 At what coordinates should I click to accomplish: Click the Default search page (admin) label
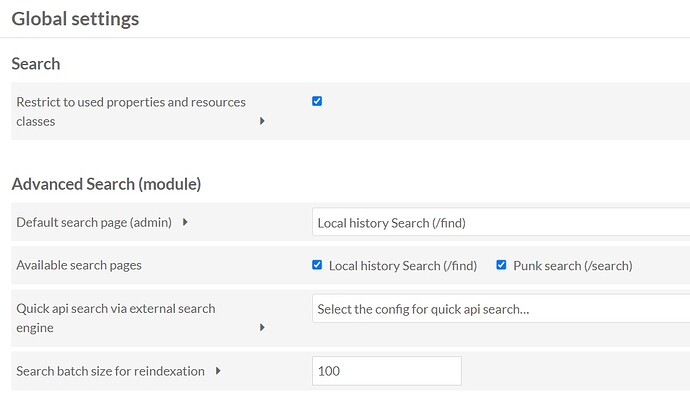[94, 222]
